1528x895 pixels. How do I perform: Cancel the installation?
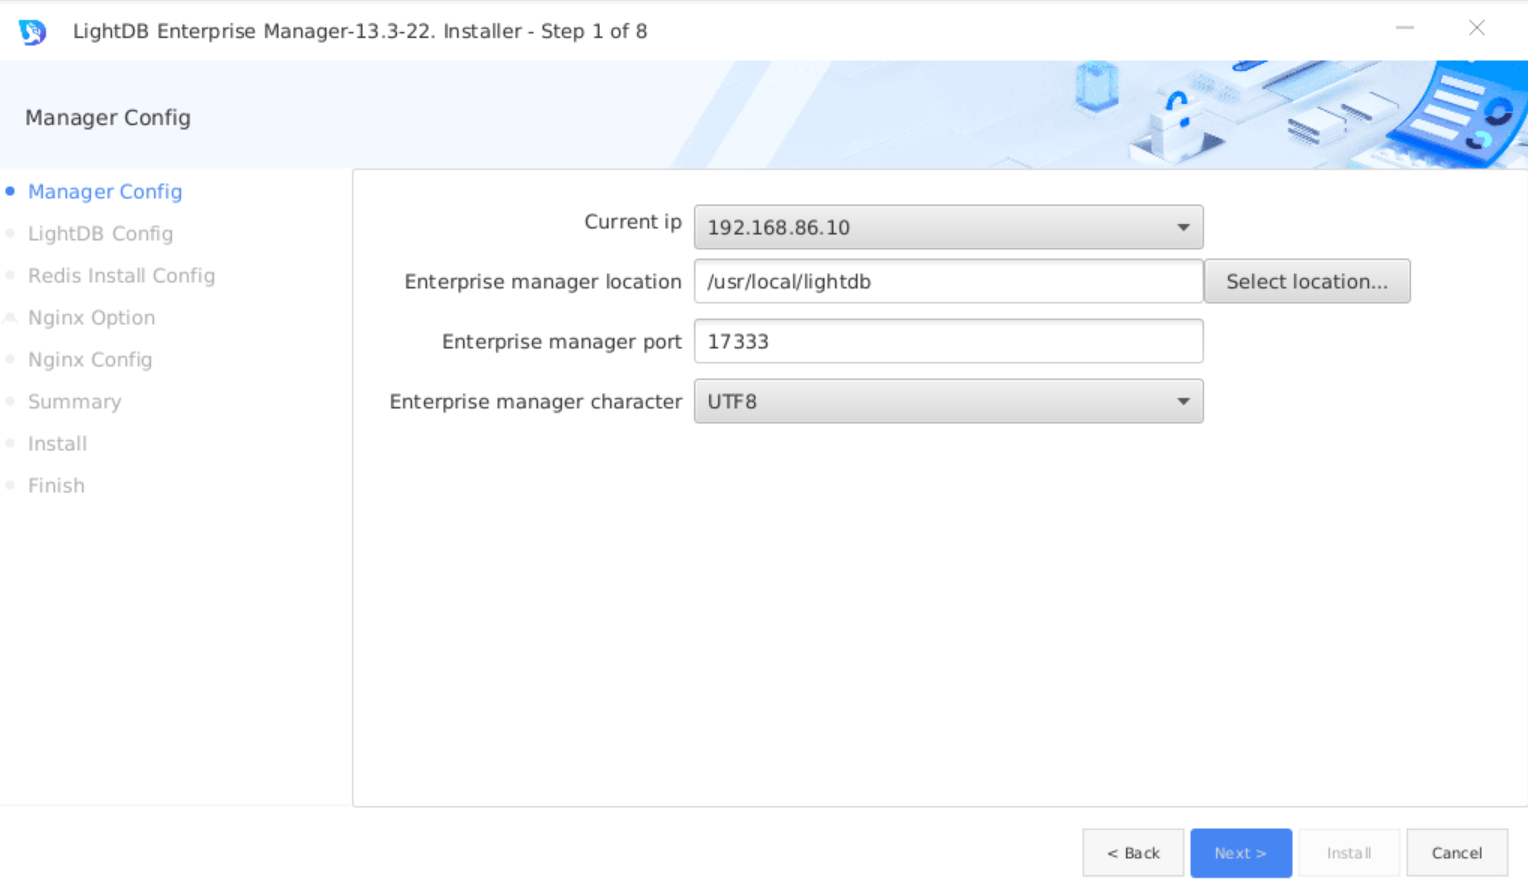(1457, 853)
